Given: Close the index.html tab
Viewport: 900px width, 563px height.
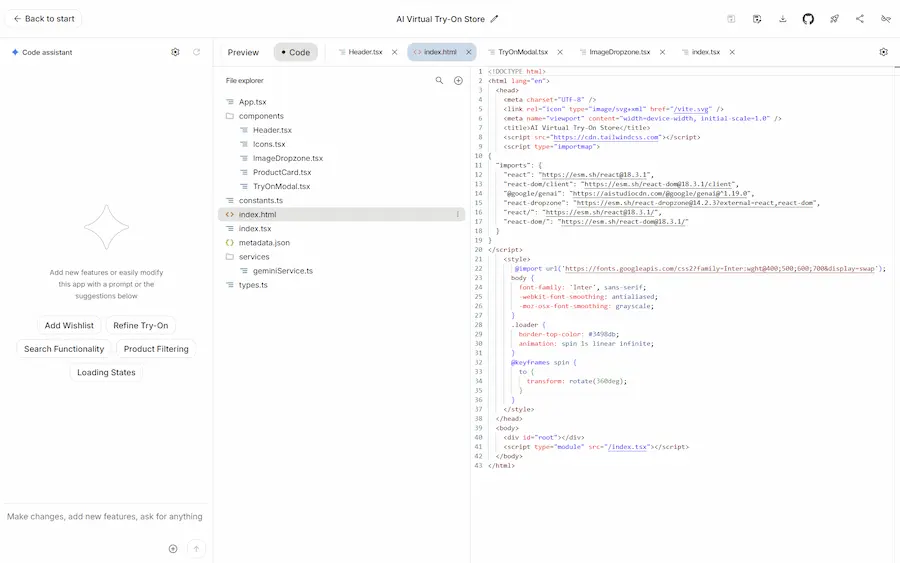Looking at the screenshot, I should click(x=468, y=52).
